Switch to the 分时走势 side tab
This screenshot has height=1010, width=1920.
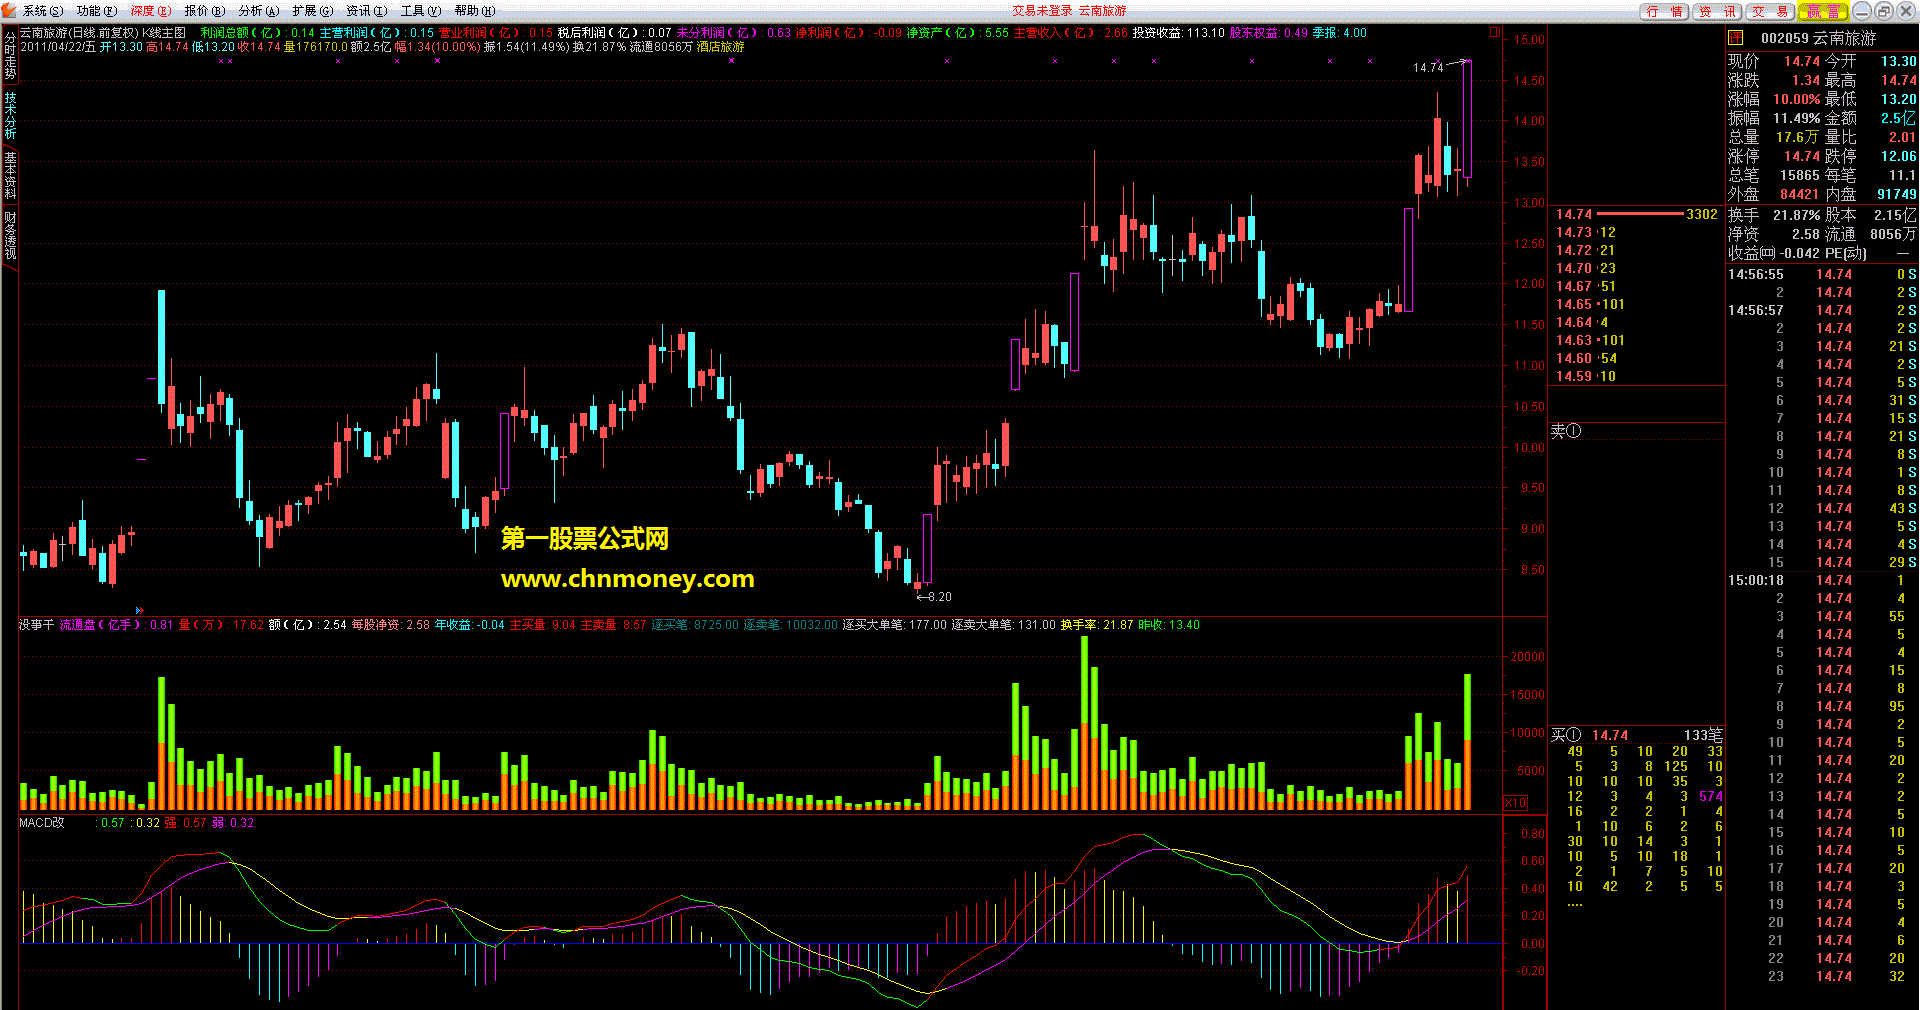(x=10, y=56)
